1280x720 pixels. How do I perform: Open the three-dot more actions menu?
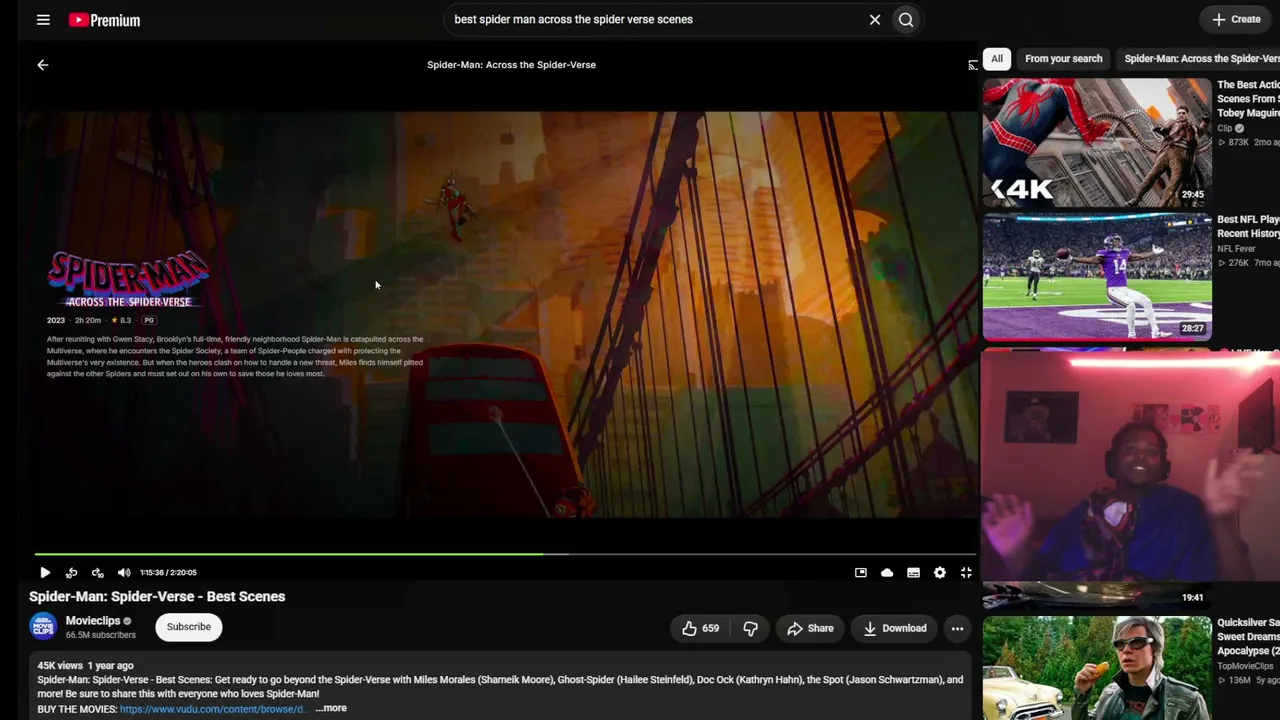(x=957, y=628)
